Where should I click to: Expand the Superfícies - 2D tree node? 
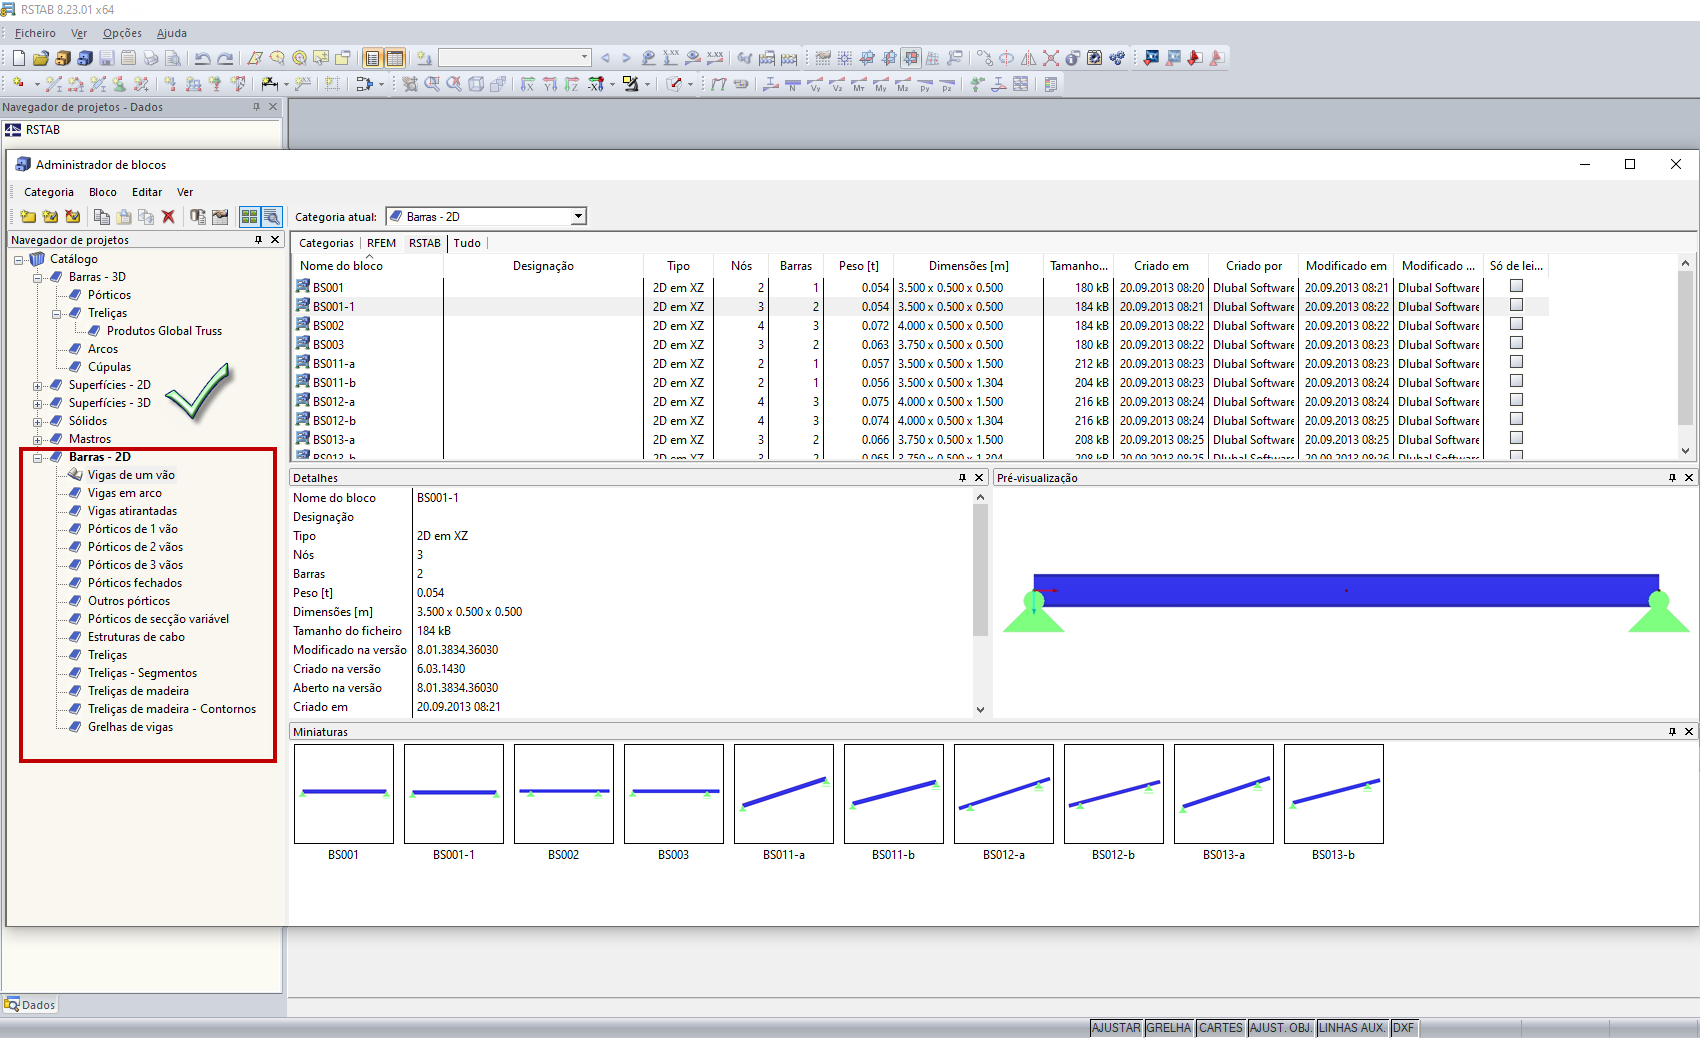click(x=38, y=385)
